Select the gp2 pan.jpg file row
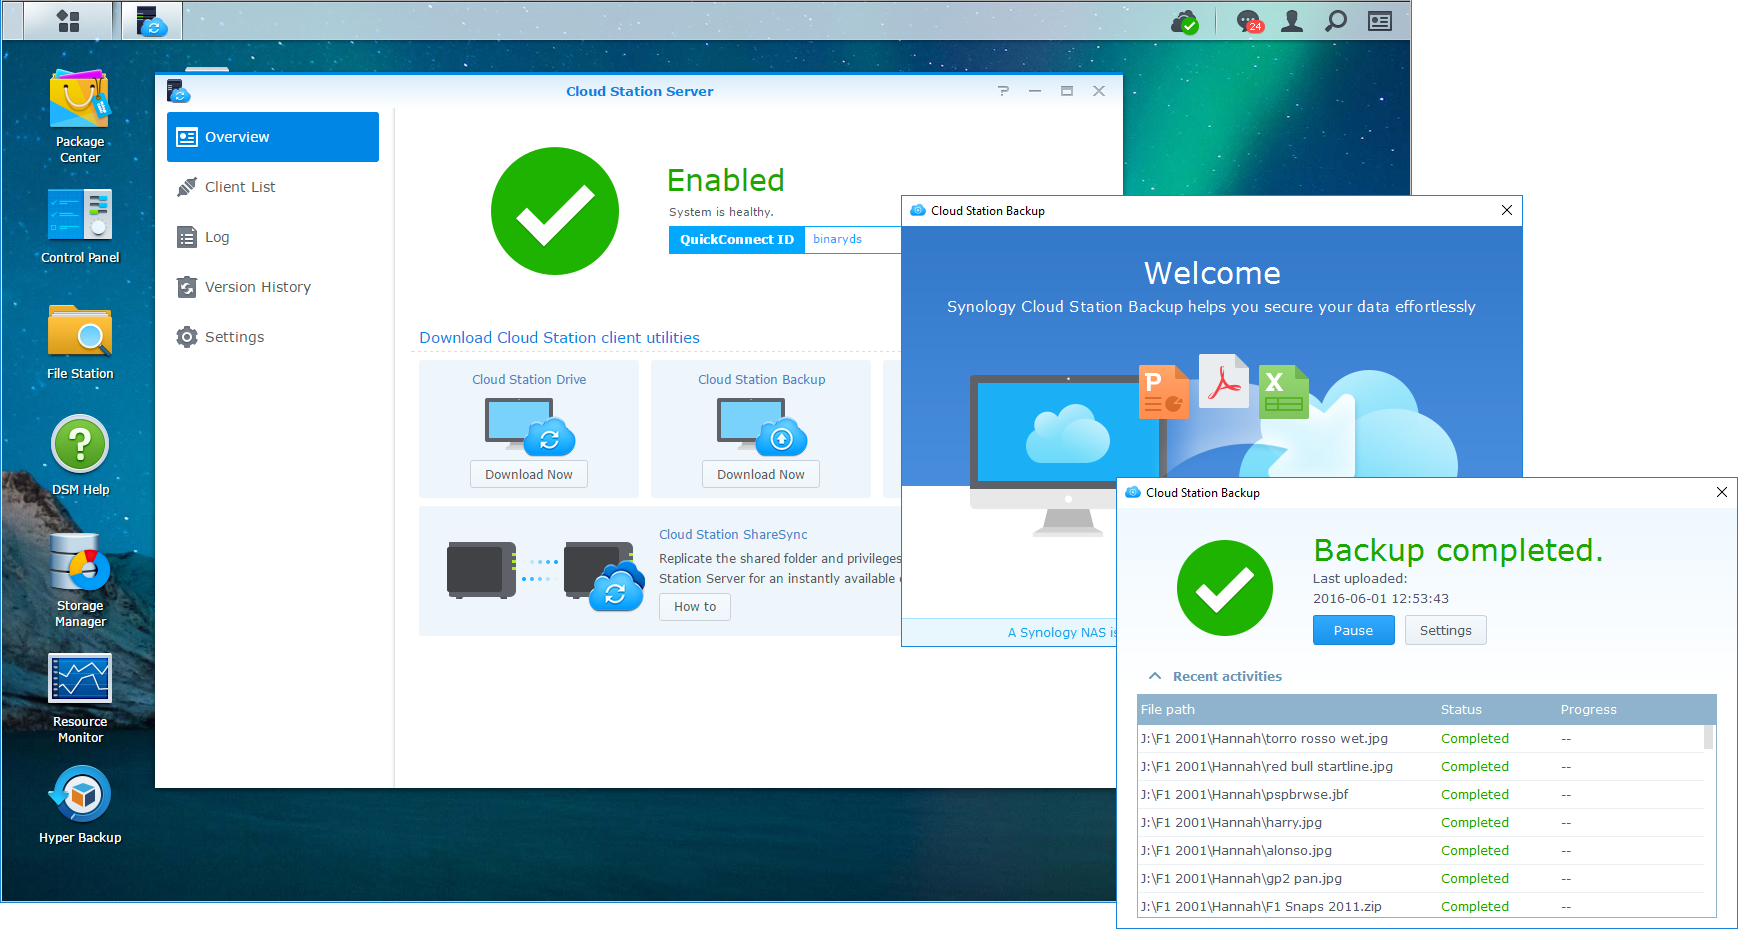 1421,878
